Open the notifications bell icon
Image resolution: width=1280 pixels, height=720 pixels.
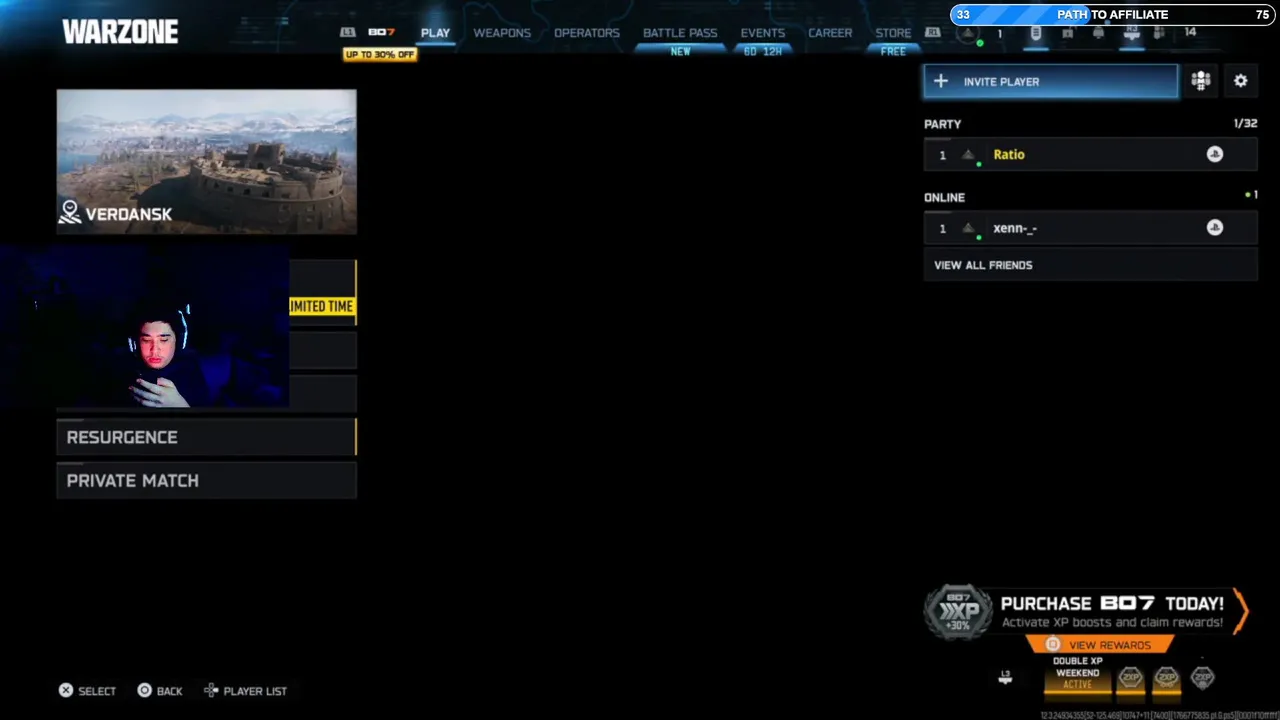click(x=1099, y=33)
